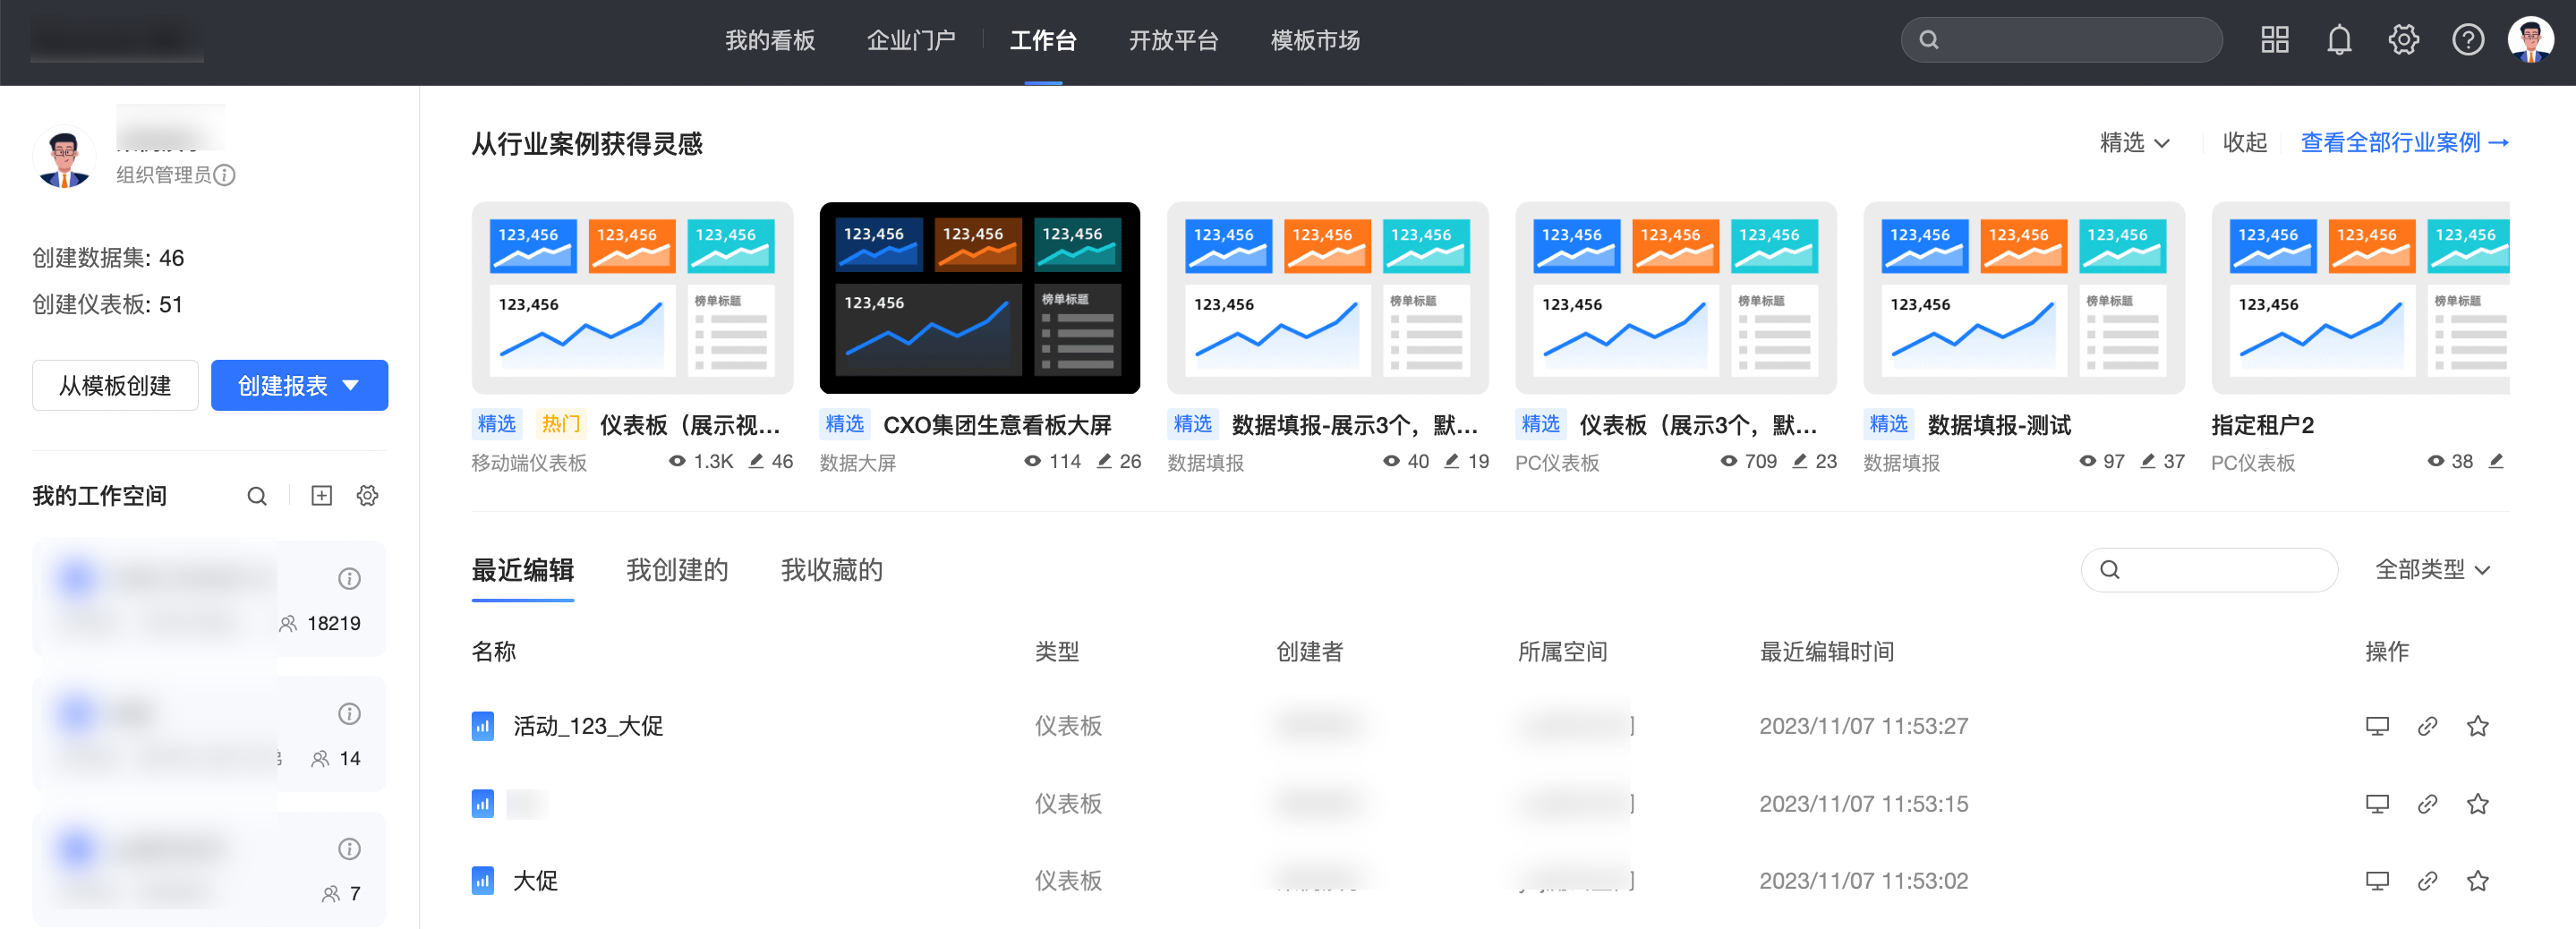Copy link for 活动_123_大促 row
Viewport: 2576px width, 929px height.
[x=2427, y=726]
